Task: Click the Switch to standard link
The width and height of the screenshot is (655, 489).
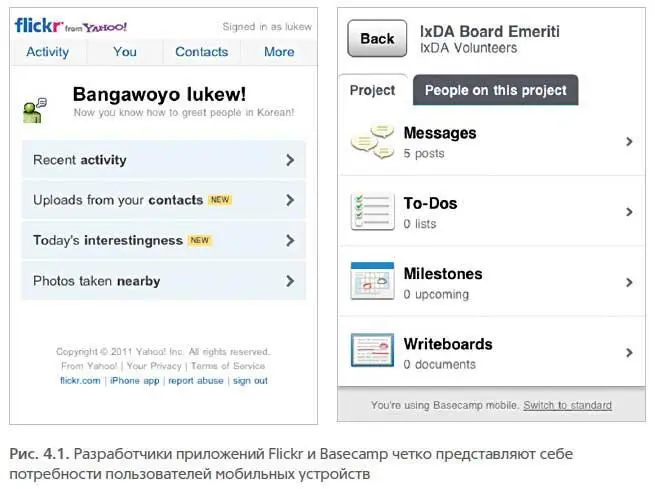Action: [567, 405]
